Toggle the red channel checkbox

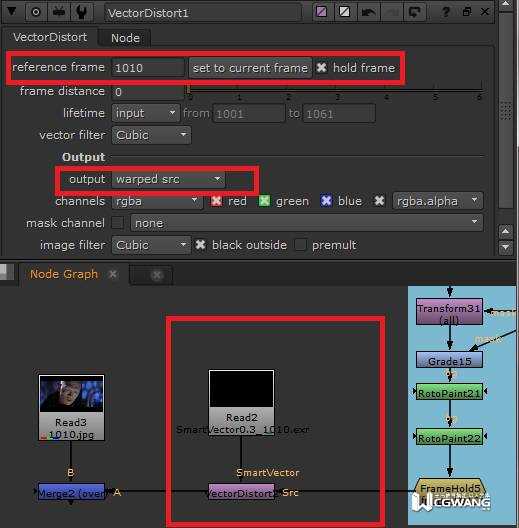point(216,201)
